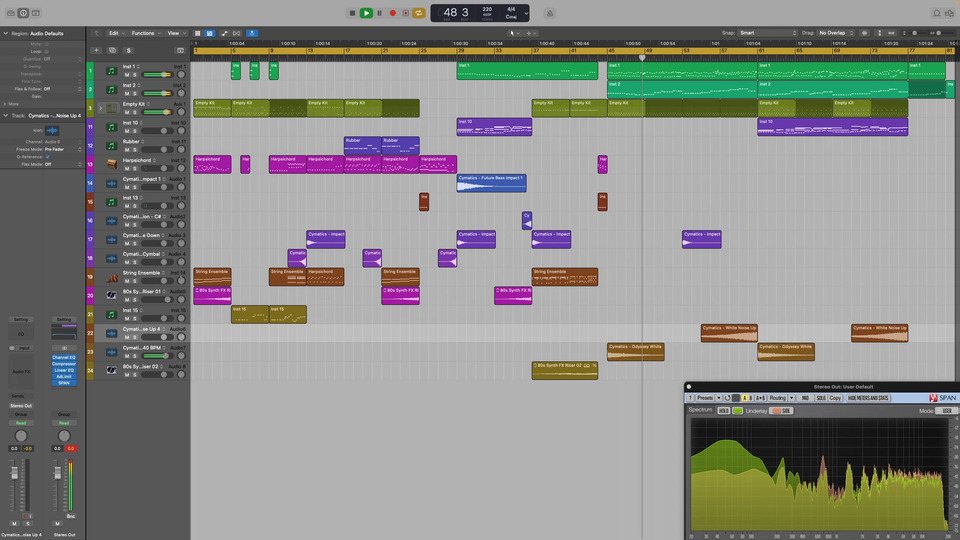
Task: Adjust the Empty Kit track volume slider
Action: 157,112
